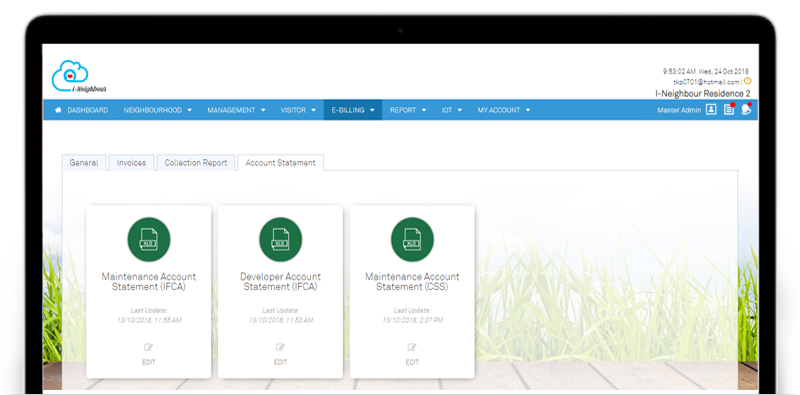Open the Report dropdown menu
This screenshot has width=800, height=395.
pyautogui.click(x=408, y=110)
